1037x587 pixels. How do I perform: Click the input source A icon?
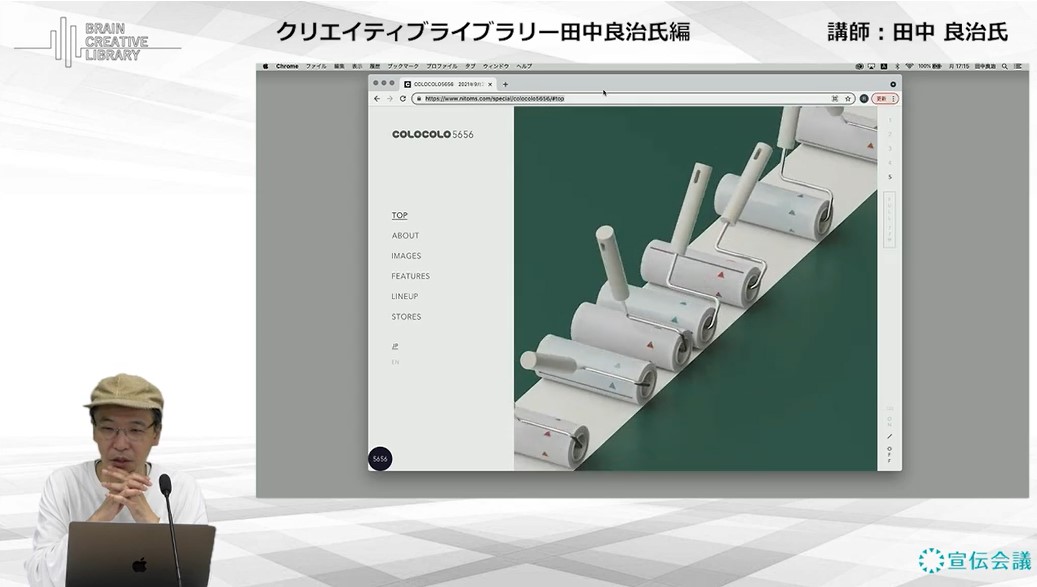[884, 66]
